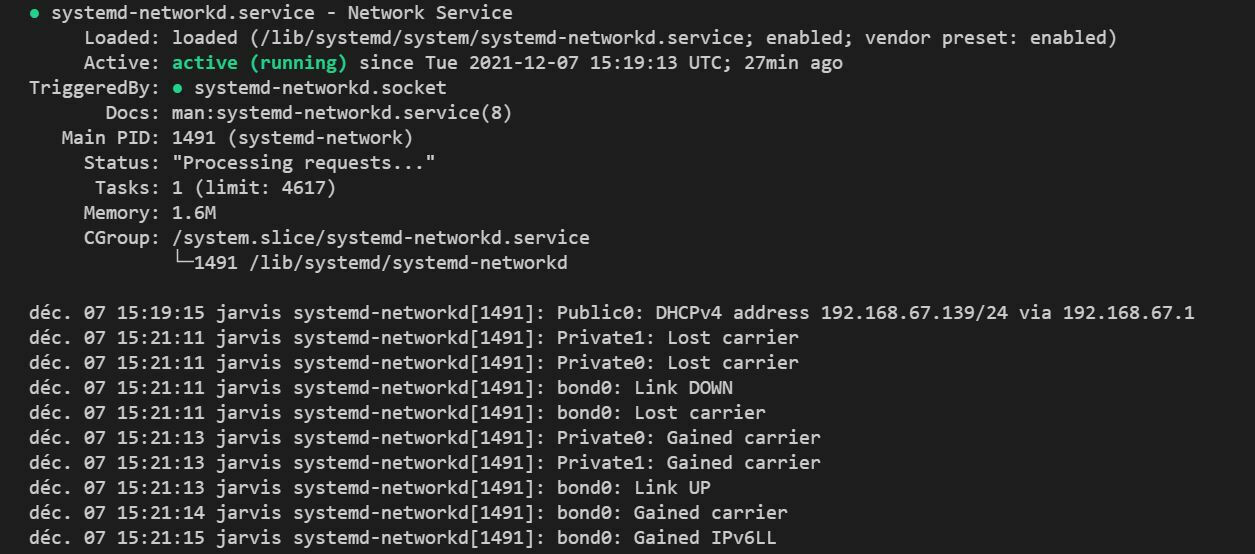Click the "Private0: Gained carrier" log message

point(688,438)
